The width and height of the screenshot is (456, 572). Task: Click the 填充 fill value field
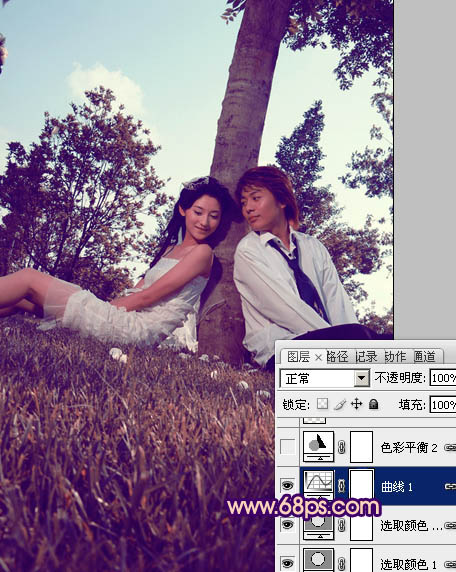pyautogui.click(x=443, y=405)
